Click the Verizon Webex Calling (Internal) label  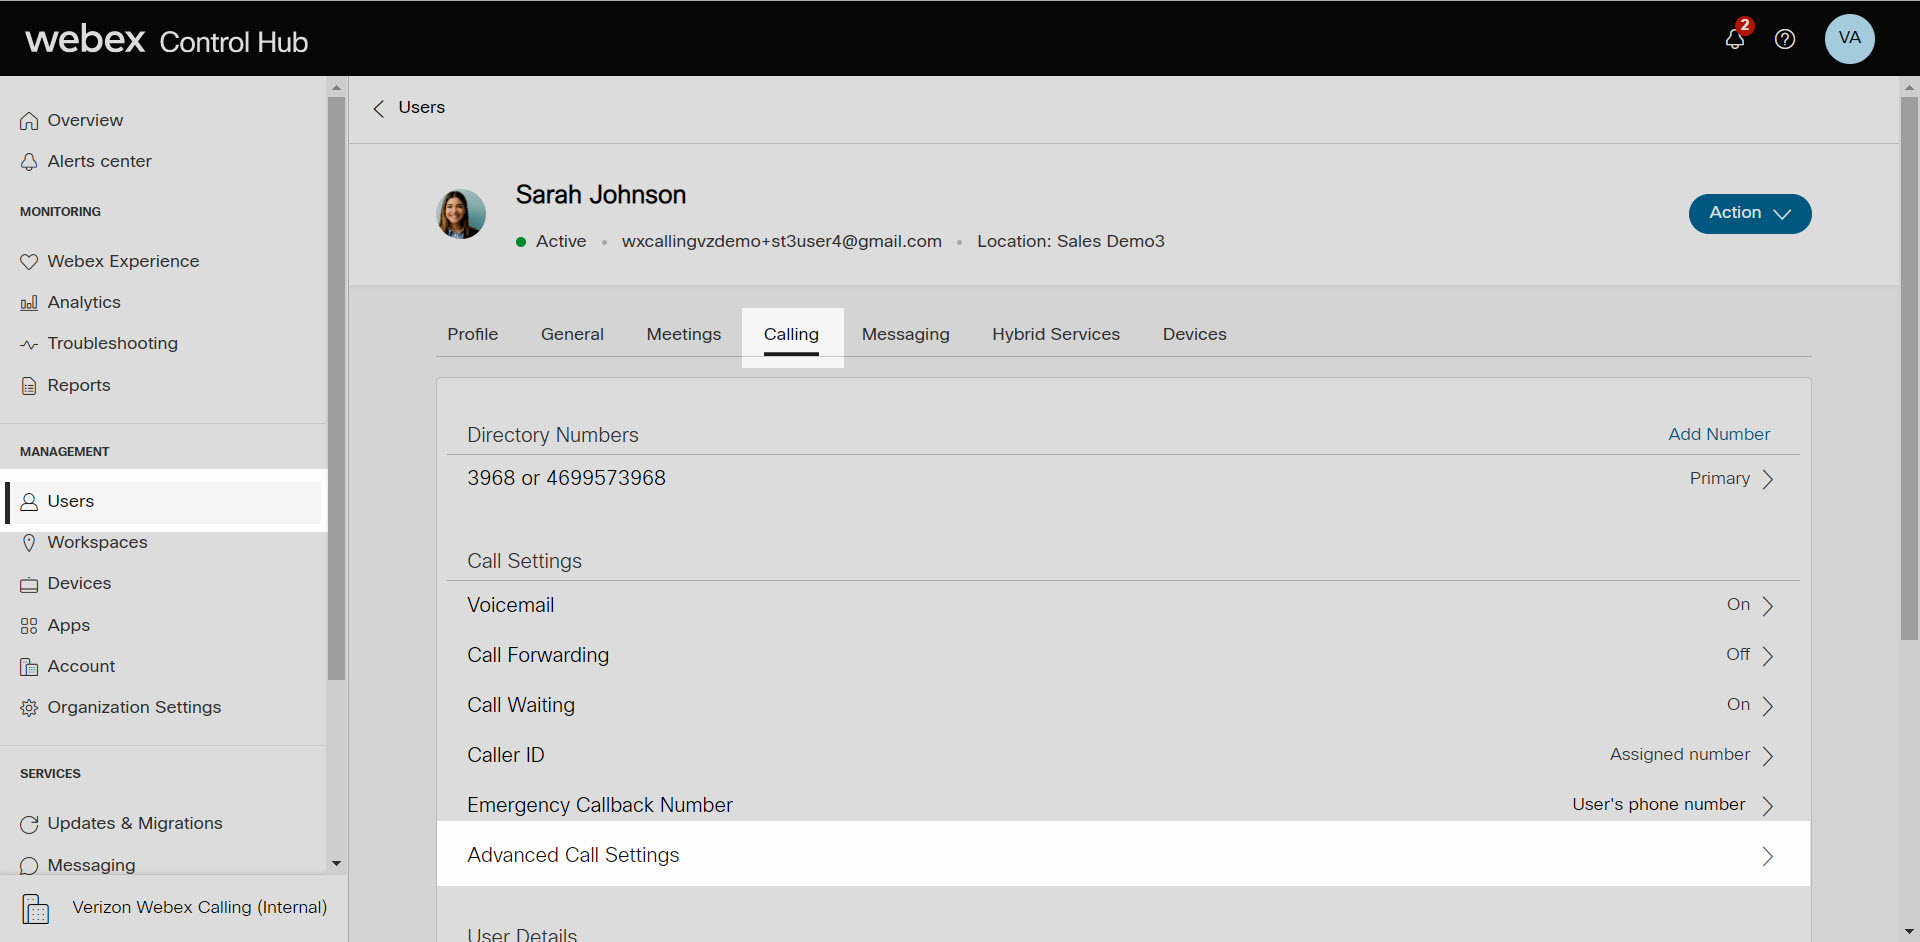point(200,907)
